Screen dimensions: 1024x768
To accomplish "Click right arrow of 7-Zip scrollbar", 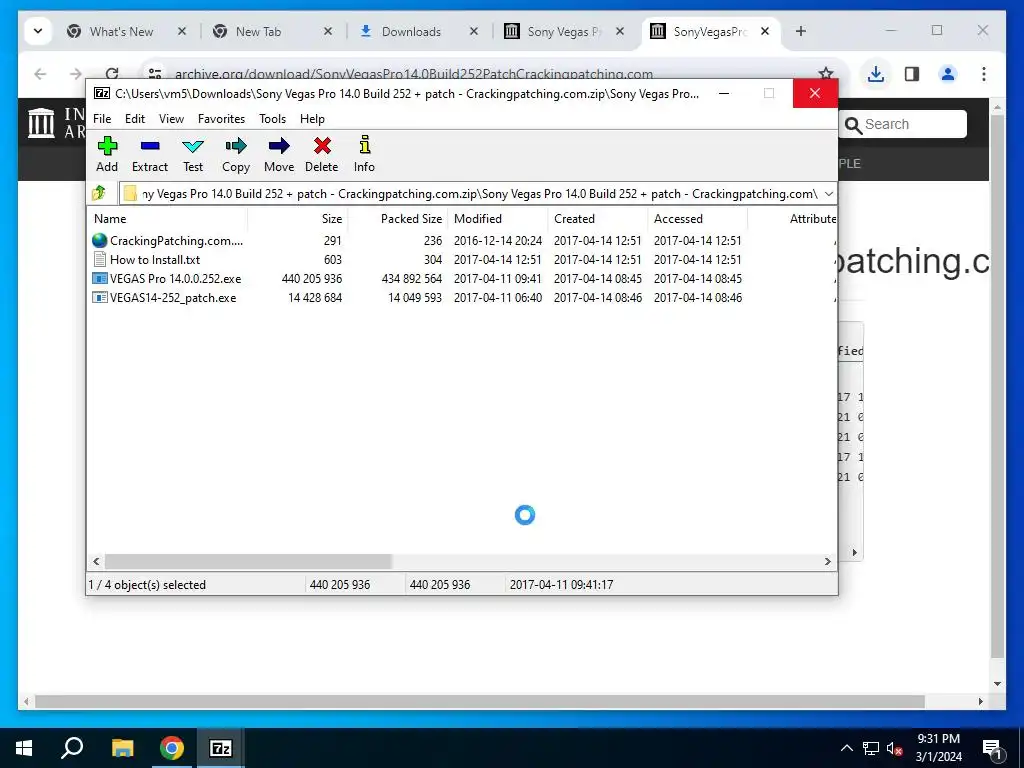I will [827, 561].
